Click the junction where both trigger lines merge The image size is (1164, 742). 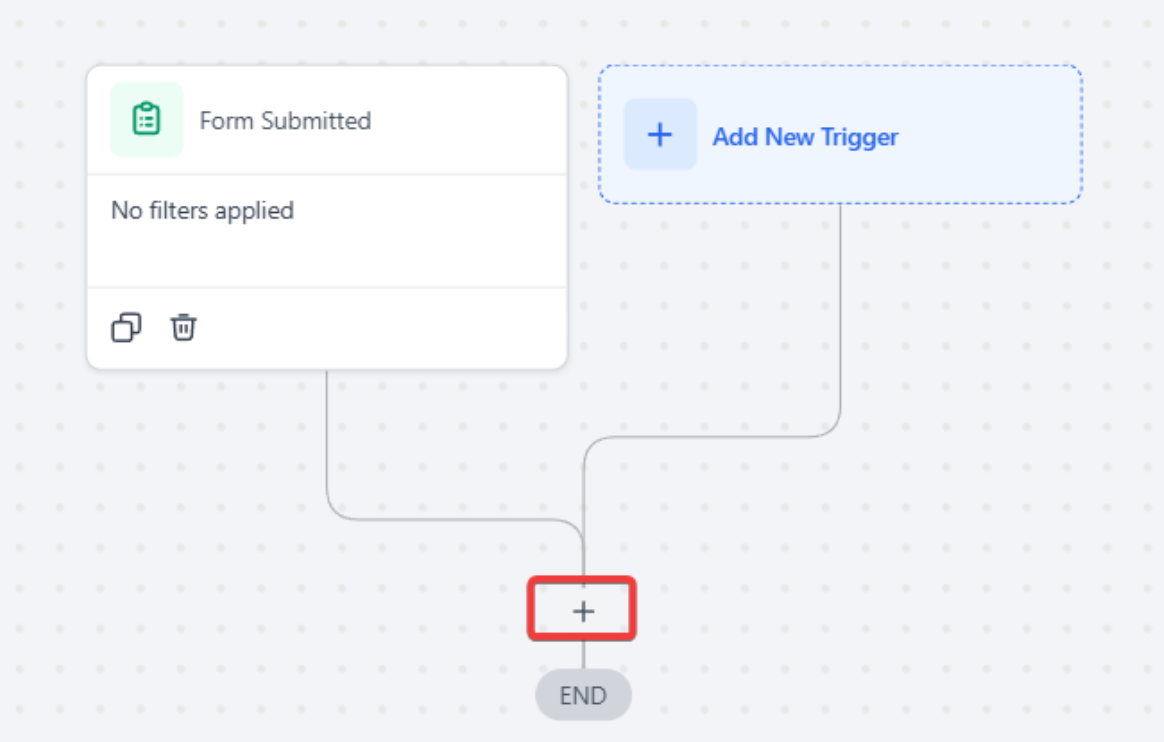click(x=583, y=545)
